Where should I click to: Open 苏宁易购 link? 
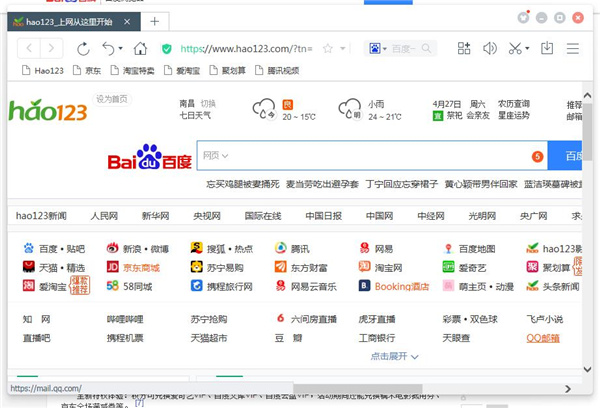point(217,267)
